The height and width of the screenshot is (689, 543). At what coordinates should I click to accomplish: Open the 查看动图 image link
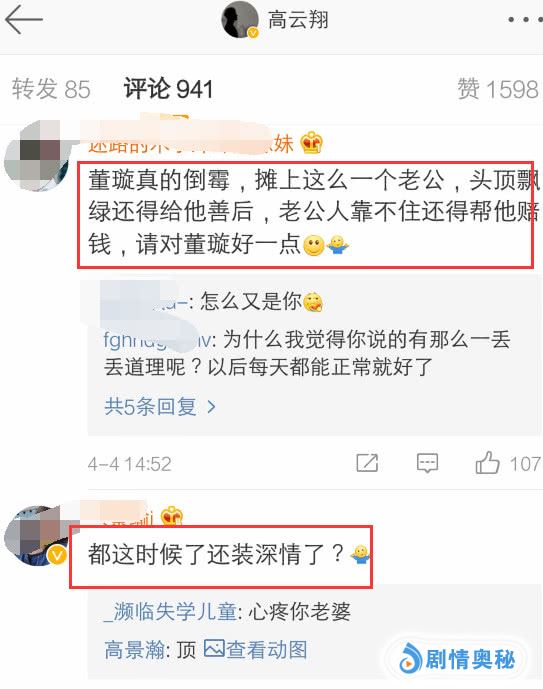click(x=256, y=649)
